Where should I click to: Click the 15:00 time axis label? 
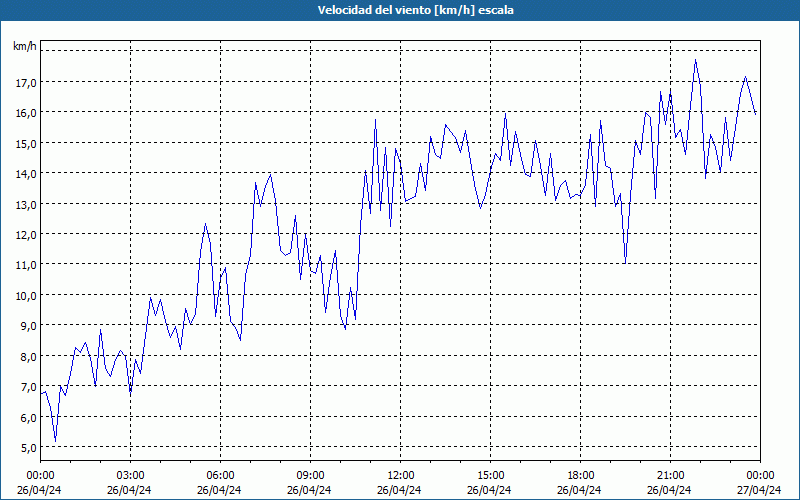(490, 476)
